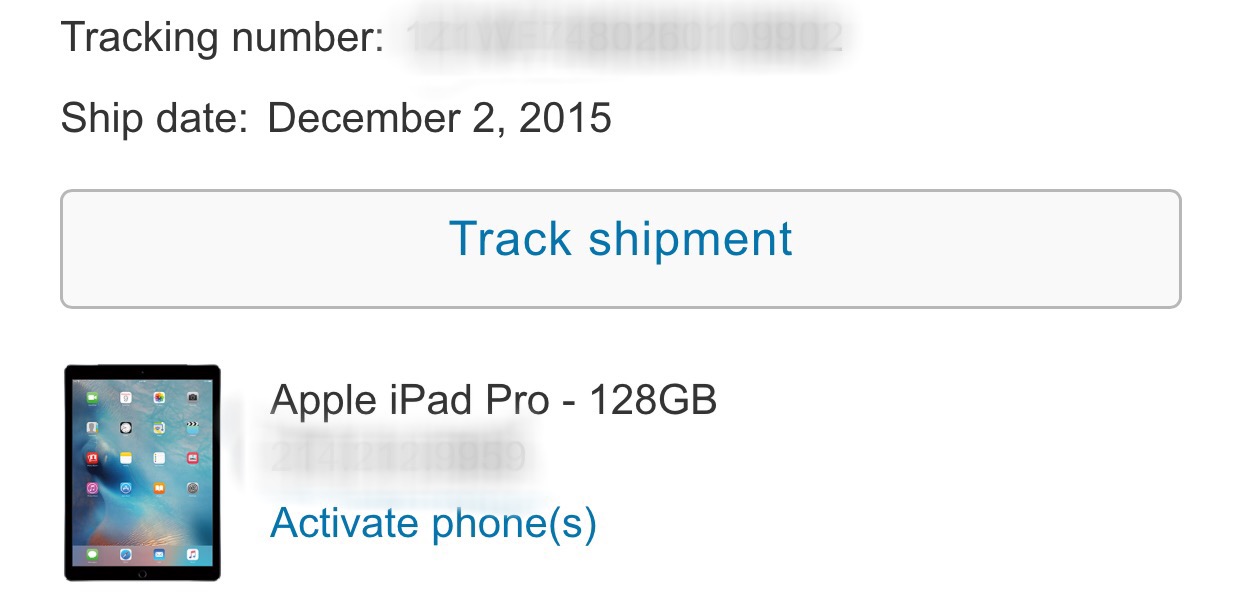Screen dimensions: 1242x599
Task: Click the Music icon in iPad dock
Action: 193,554
